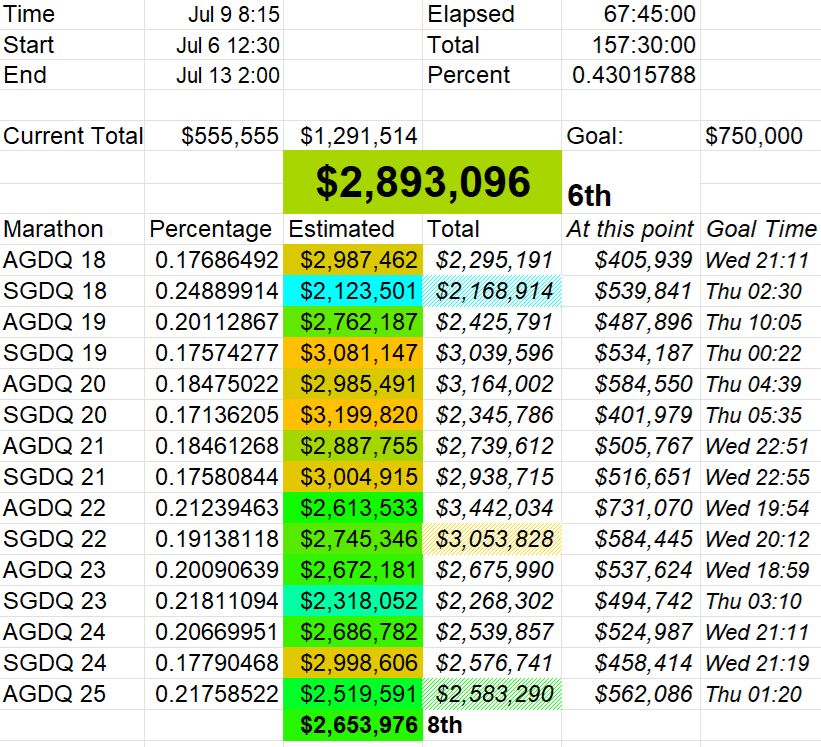Select AGDQ 19 estimate $2,762,187
Viewport: 821px width, 747px height.
(x=353, y=322)
